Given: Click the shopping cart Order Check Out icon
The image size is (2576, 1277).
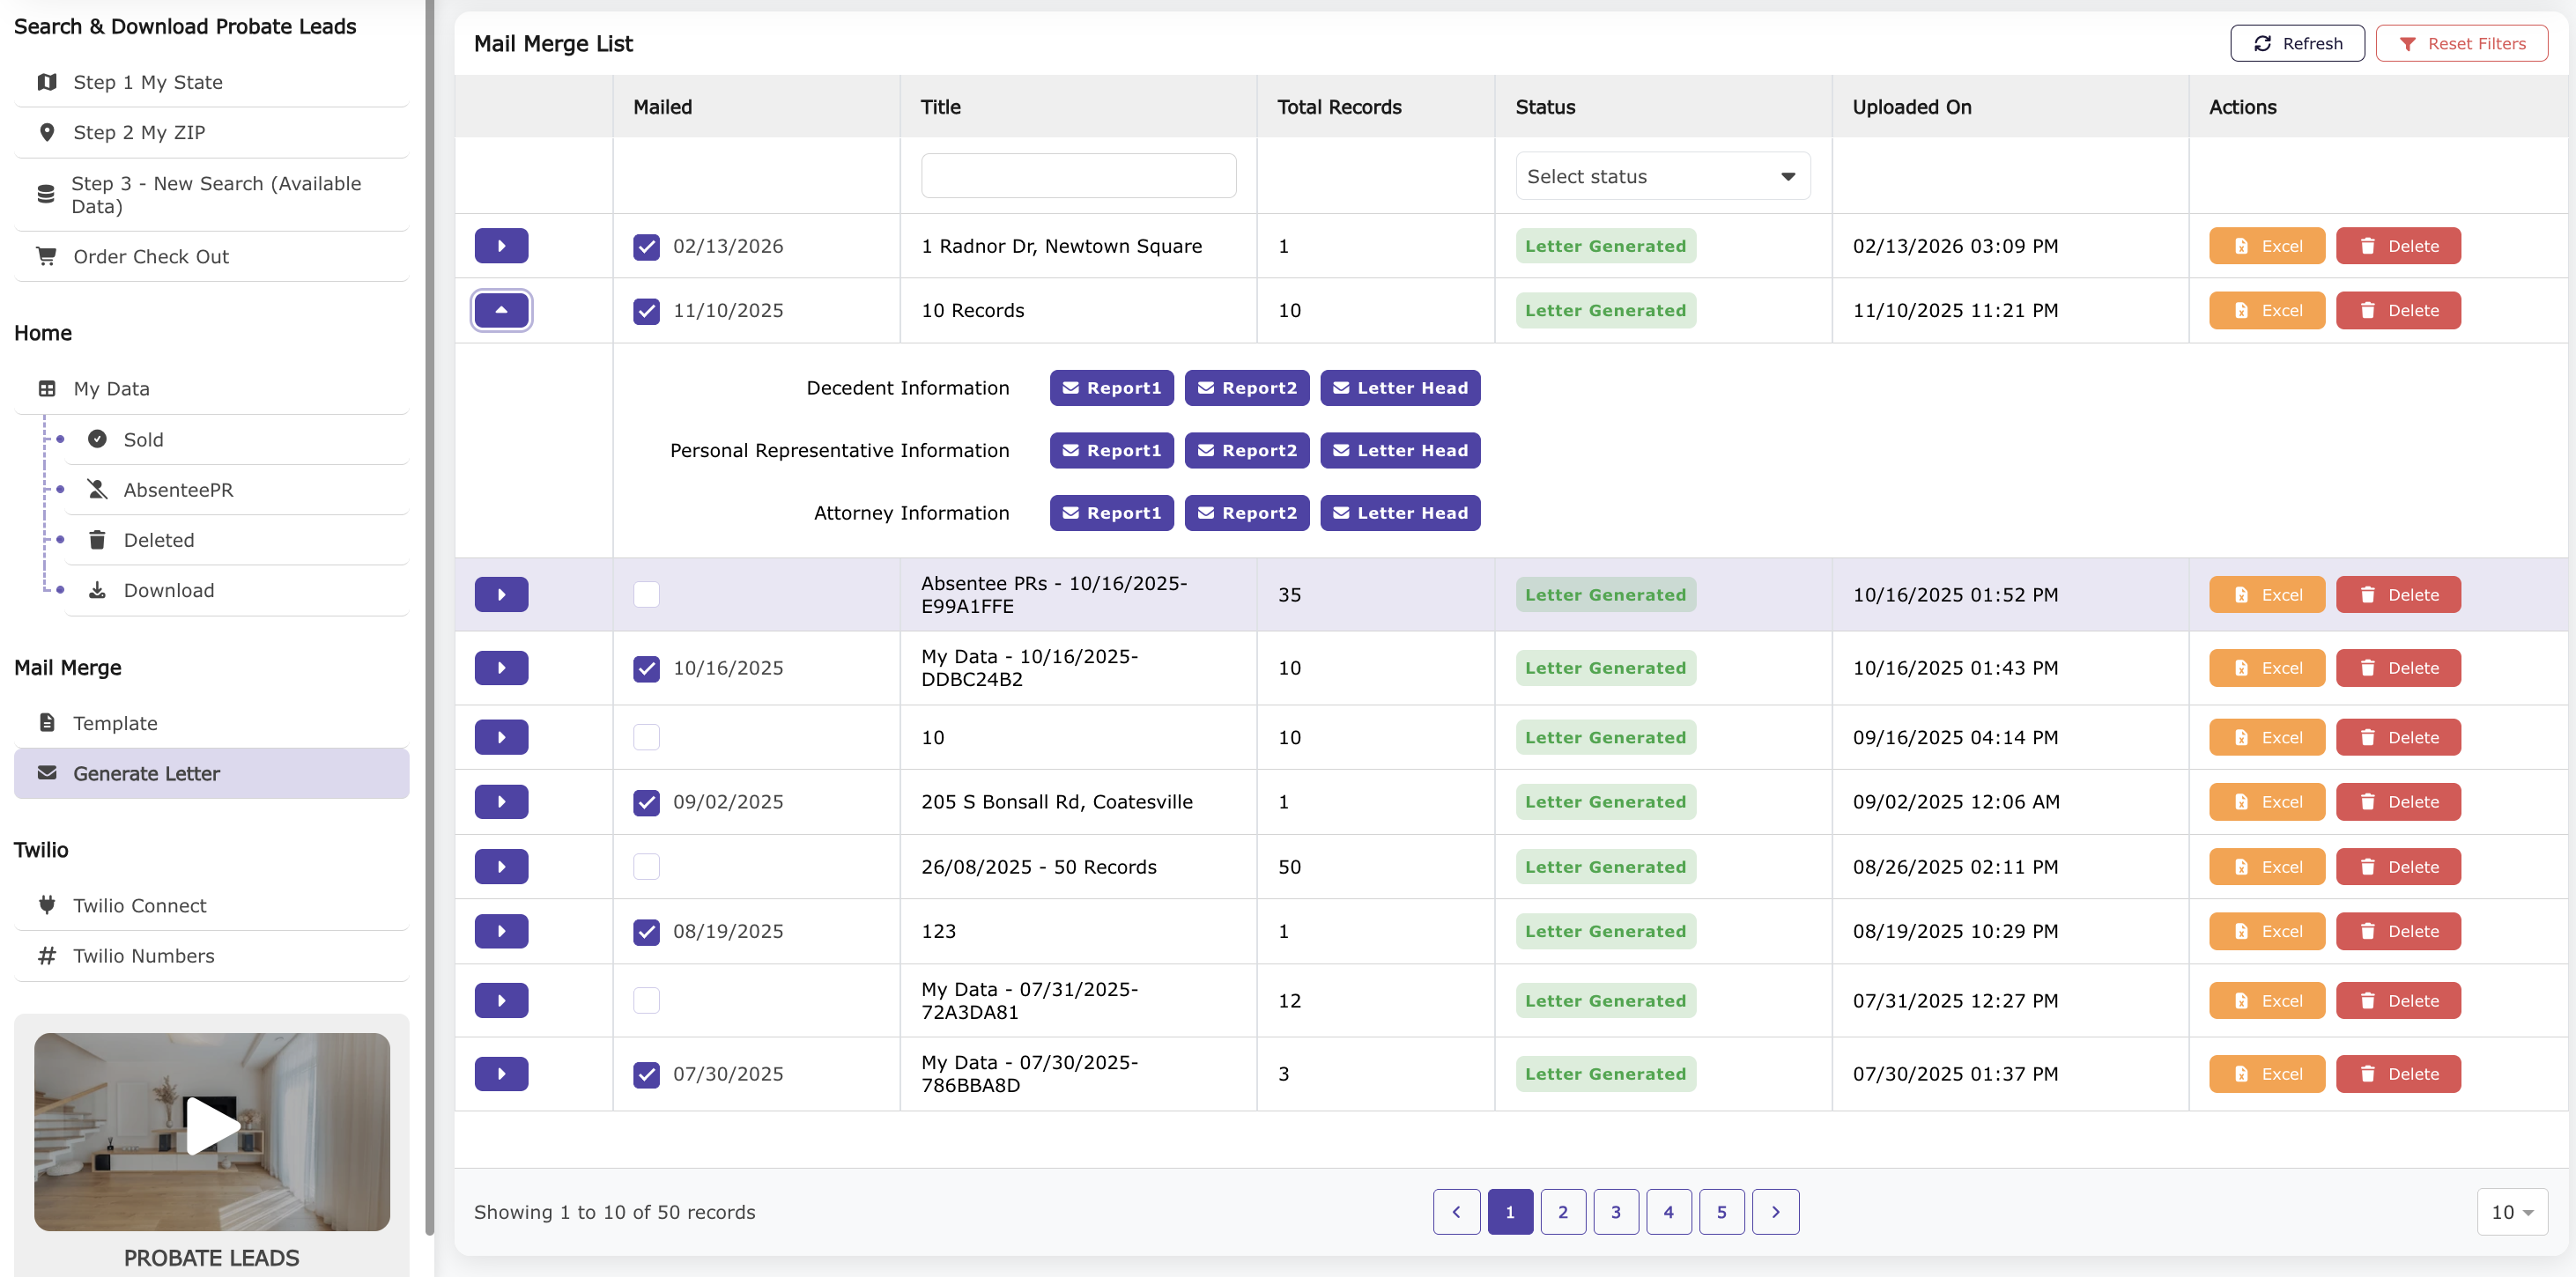Looking at the screenshot, I should [46, 256].
